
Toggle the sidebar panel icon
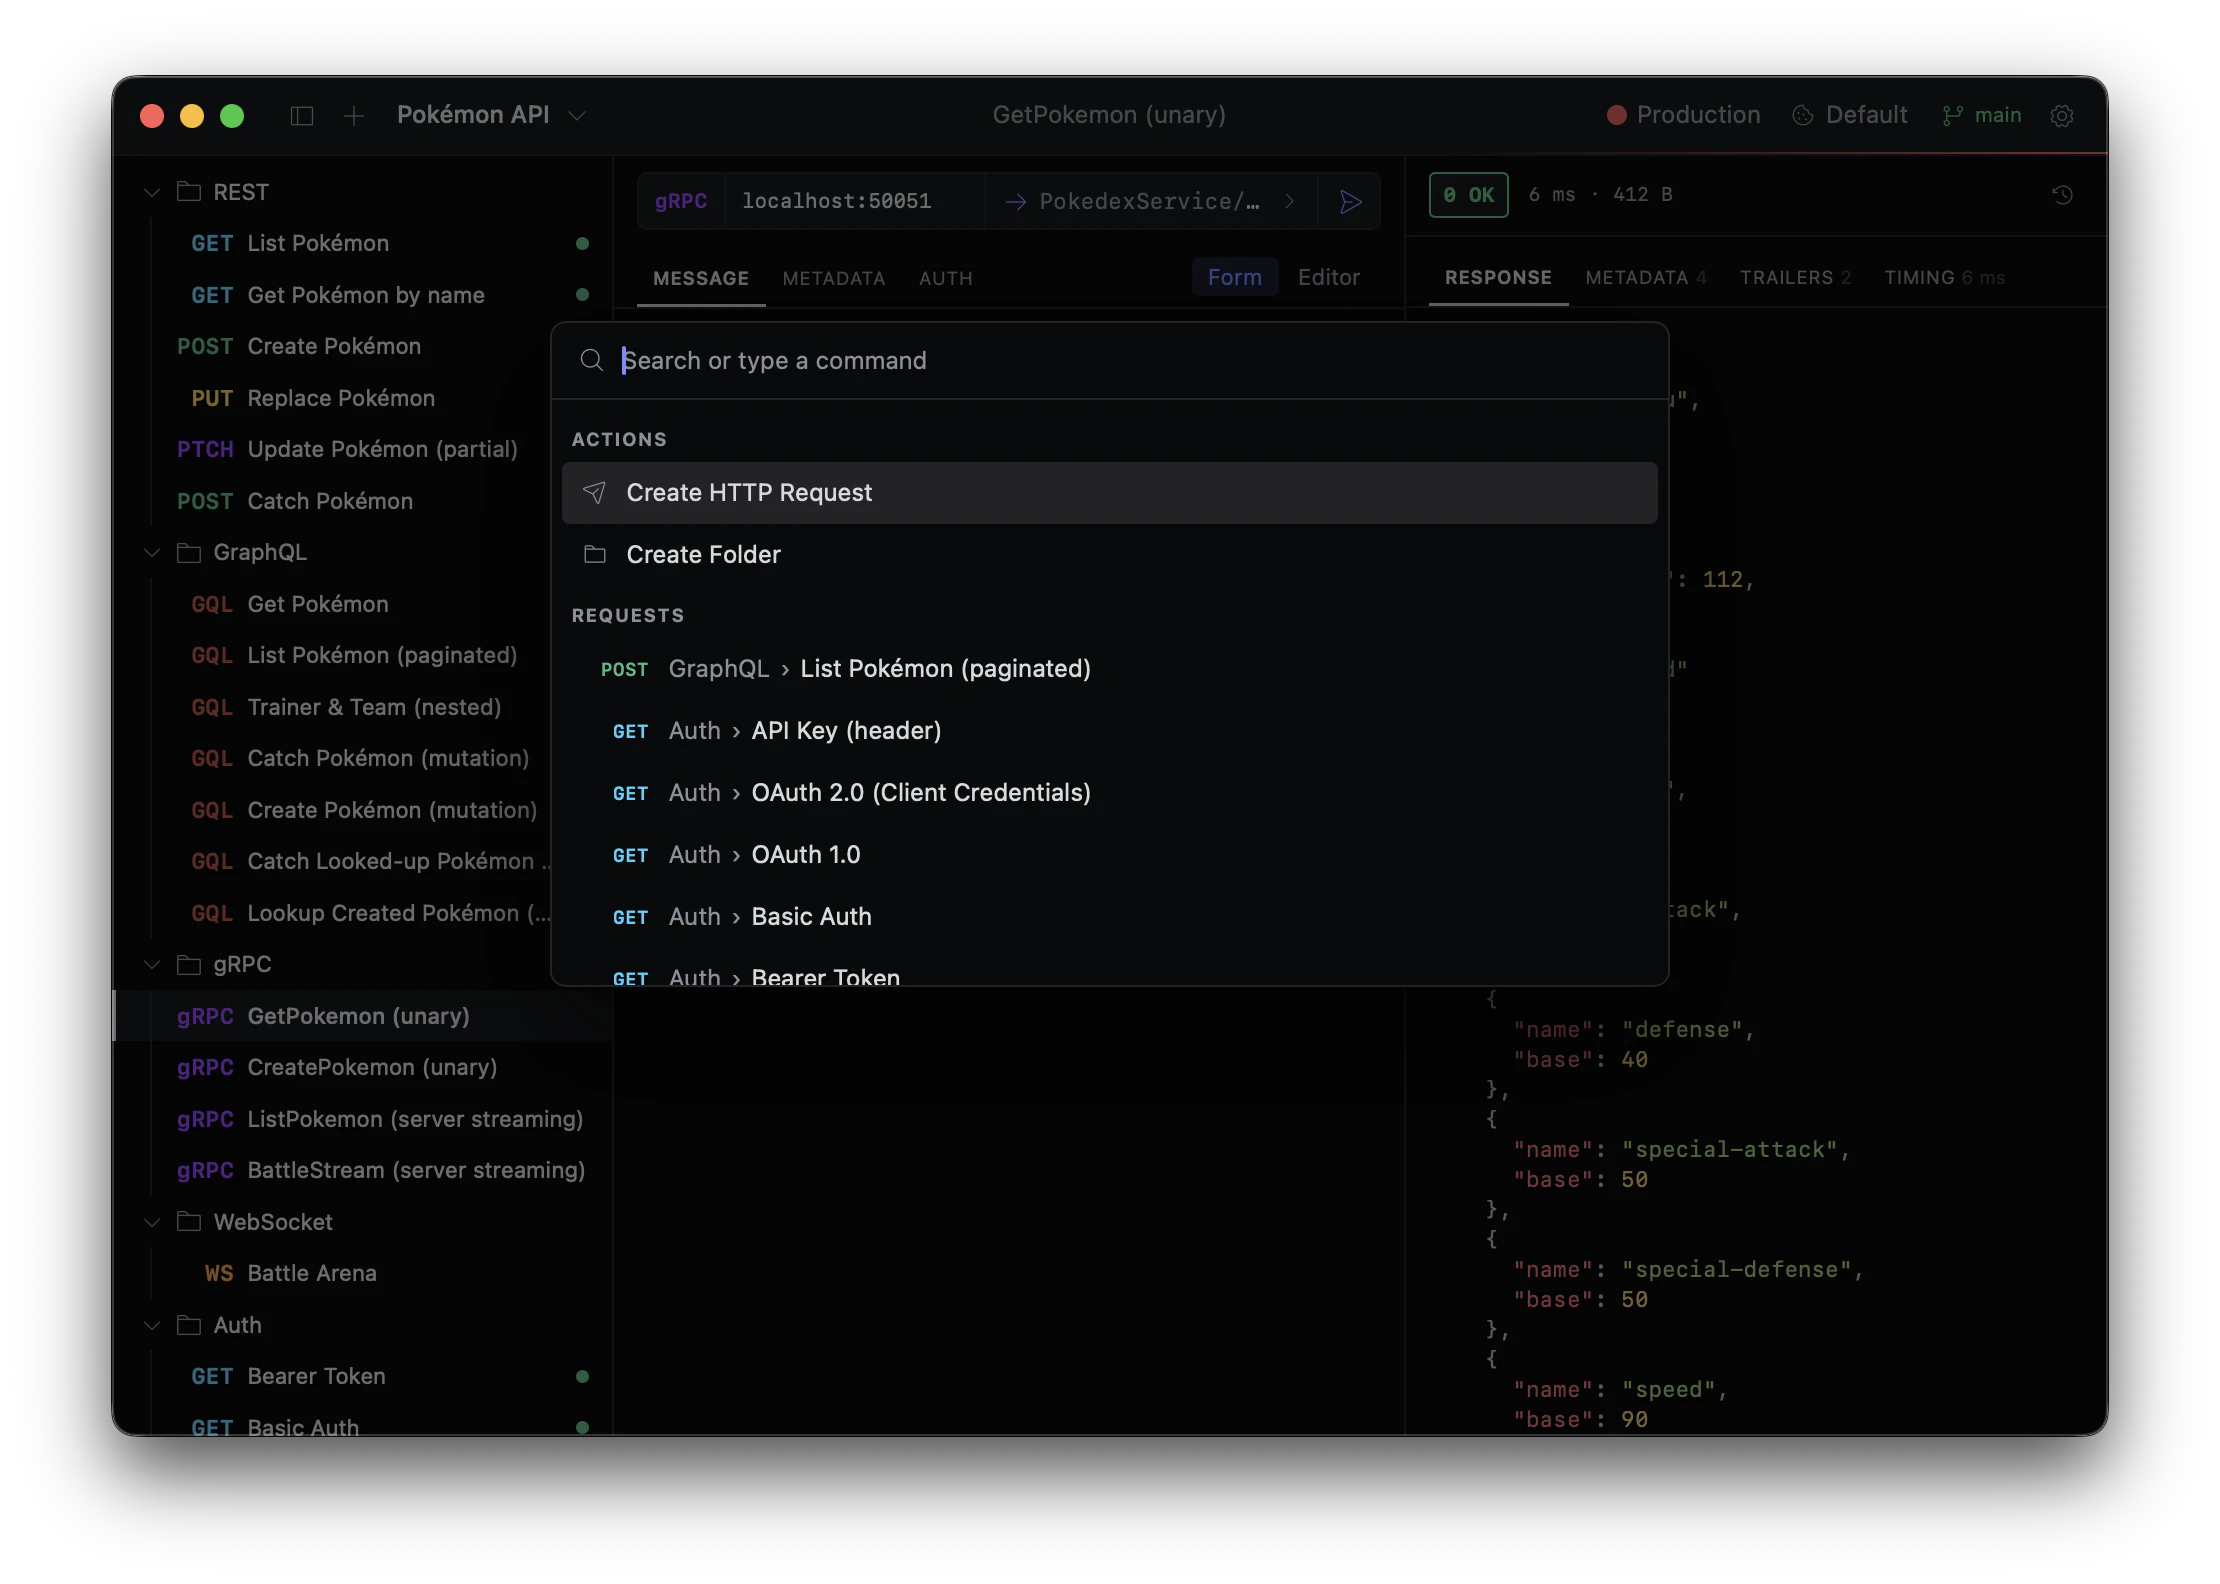click(x=302, y=116)
